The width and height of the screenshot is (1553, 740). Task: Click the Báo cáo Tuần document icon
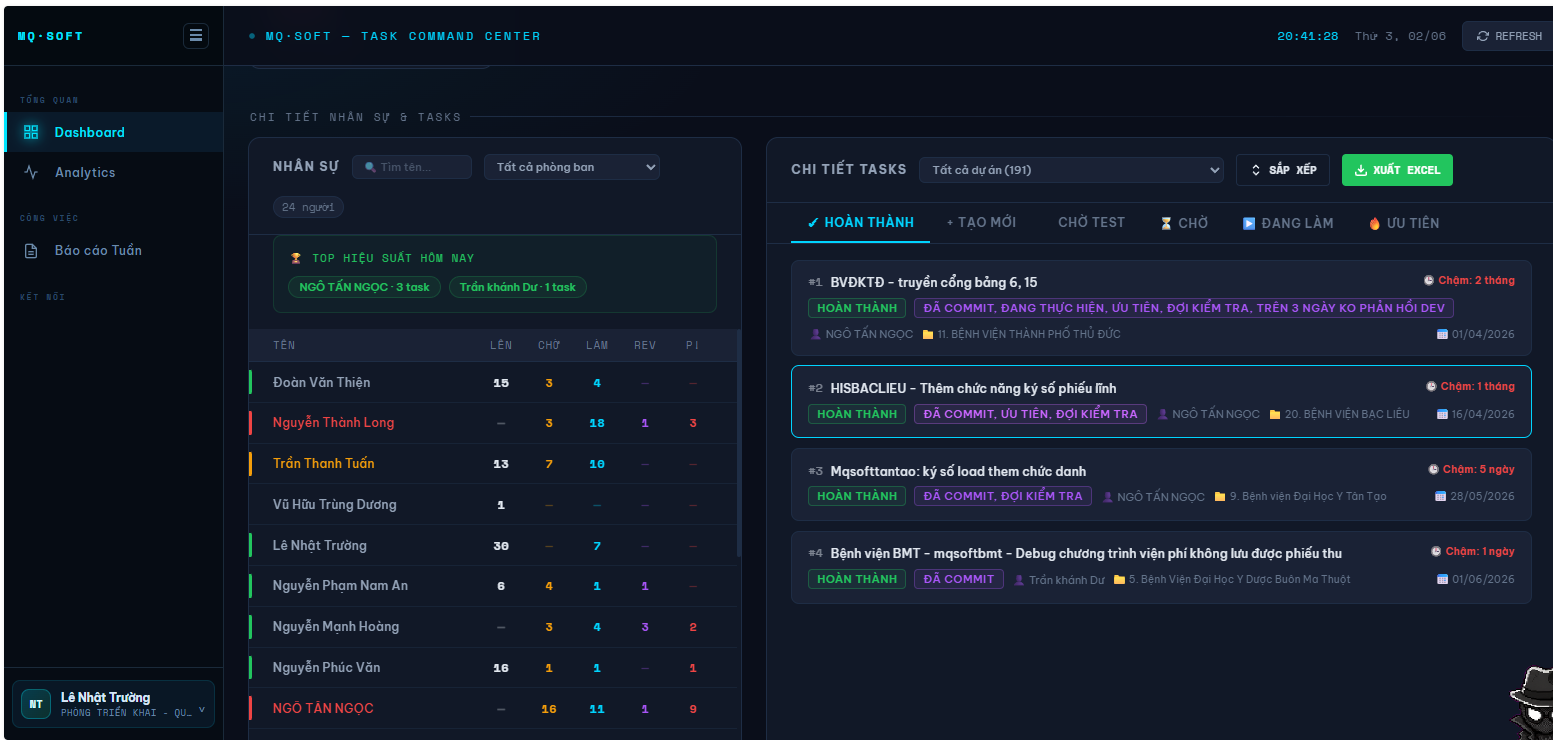tap(31, 250)
